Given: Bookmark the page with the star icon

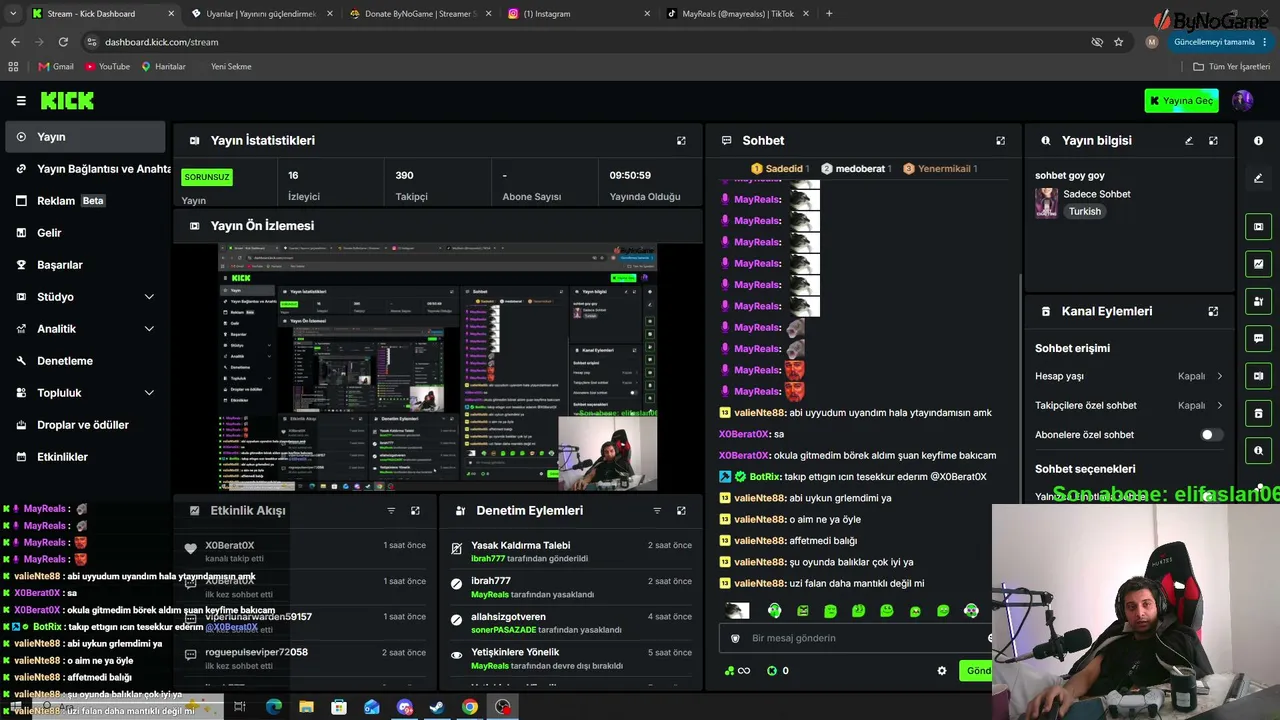Looking at the screenshot, I should tap(1118, 42).
